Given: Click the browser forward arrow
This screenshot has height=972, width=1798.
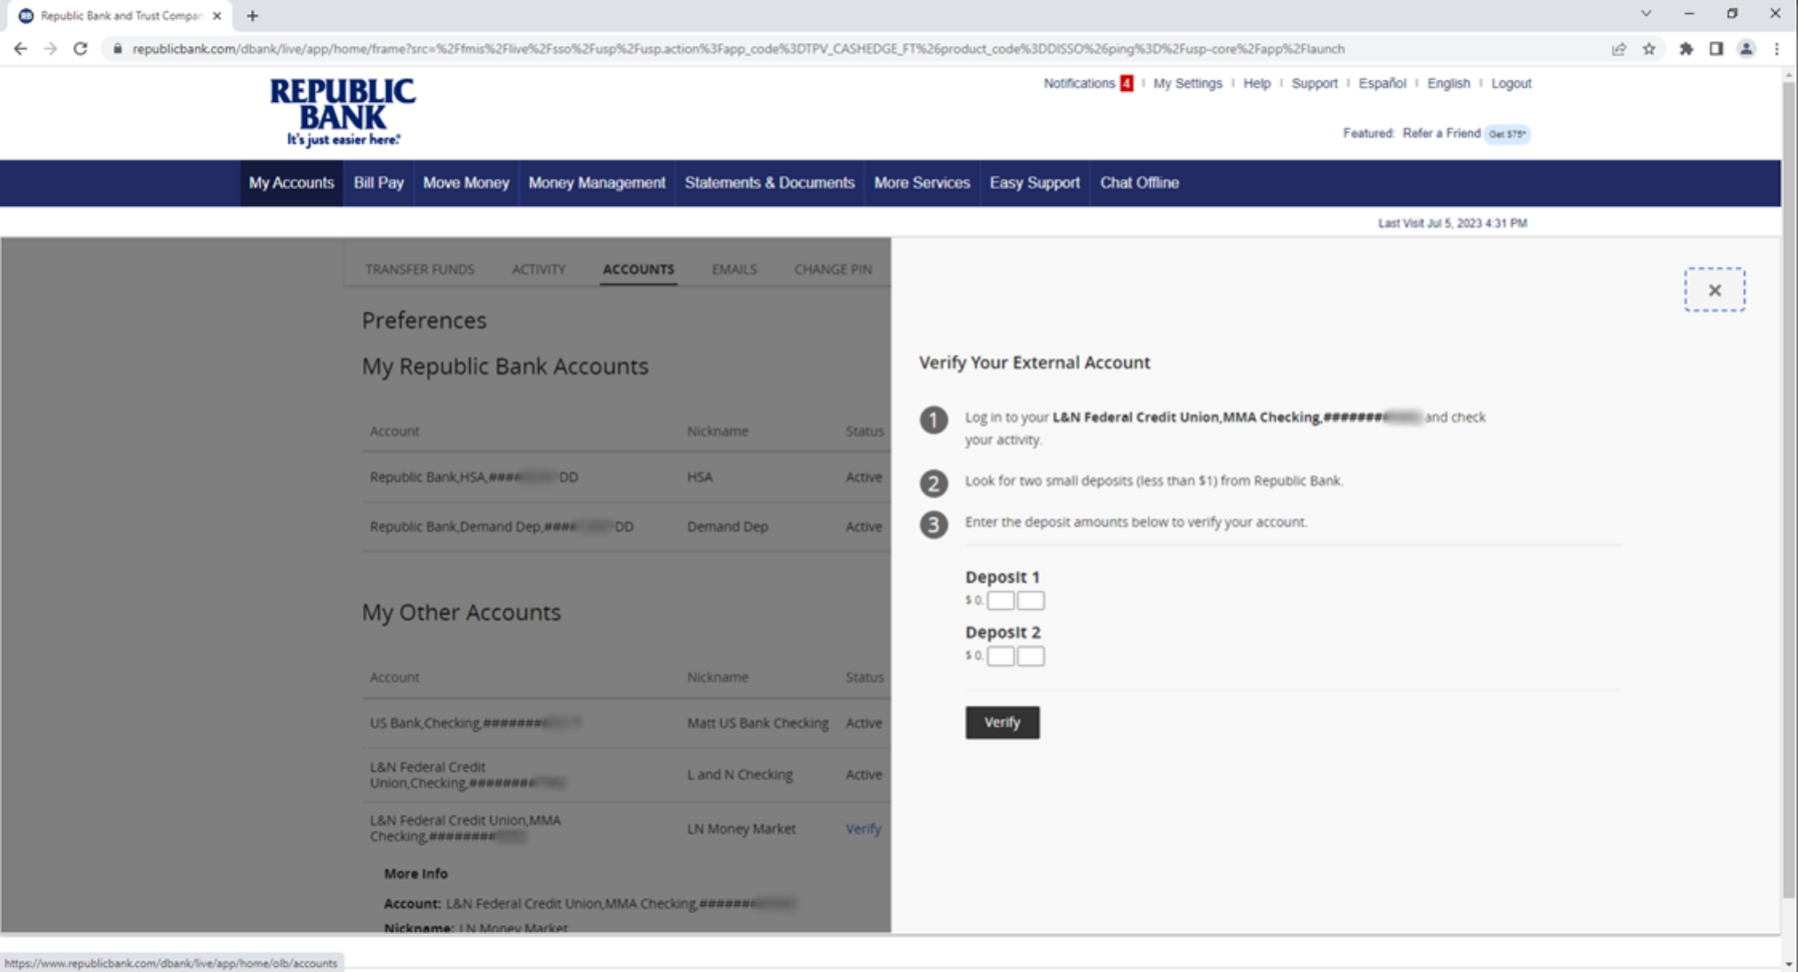Looking at the screenshot, I should pyautogui.click(x=50, y=48).
